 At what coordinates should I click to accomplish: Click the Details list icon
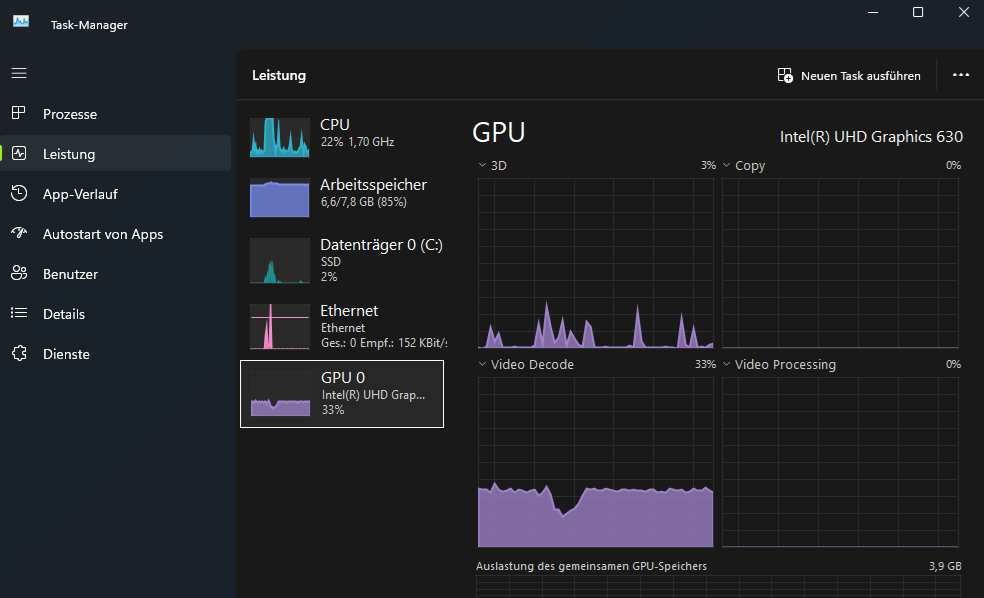point(19,312)
